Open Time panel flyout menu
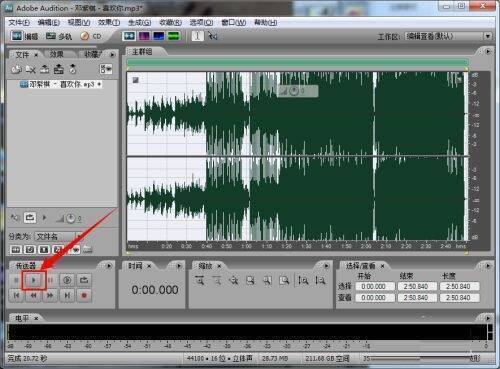Screen dimensions: 500x369 pyautogui.click(x=179, y=266)
